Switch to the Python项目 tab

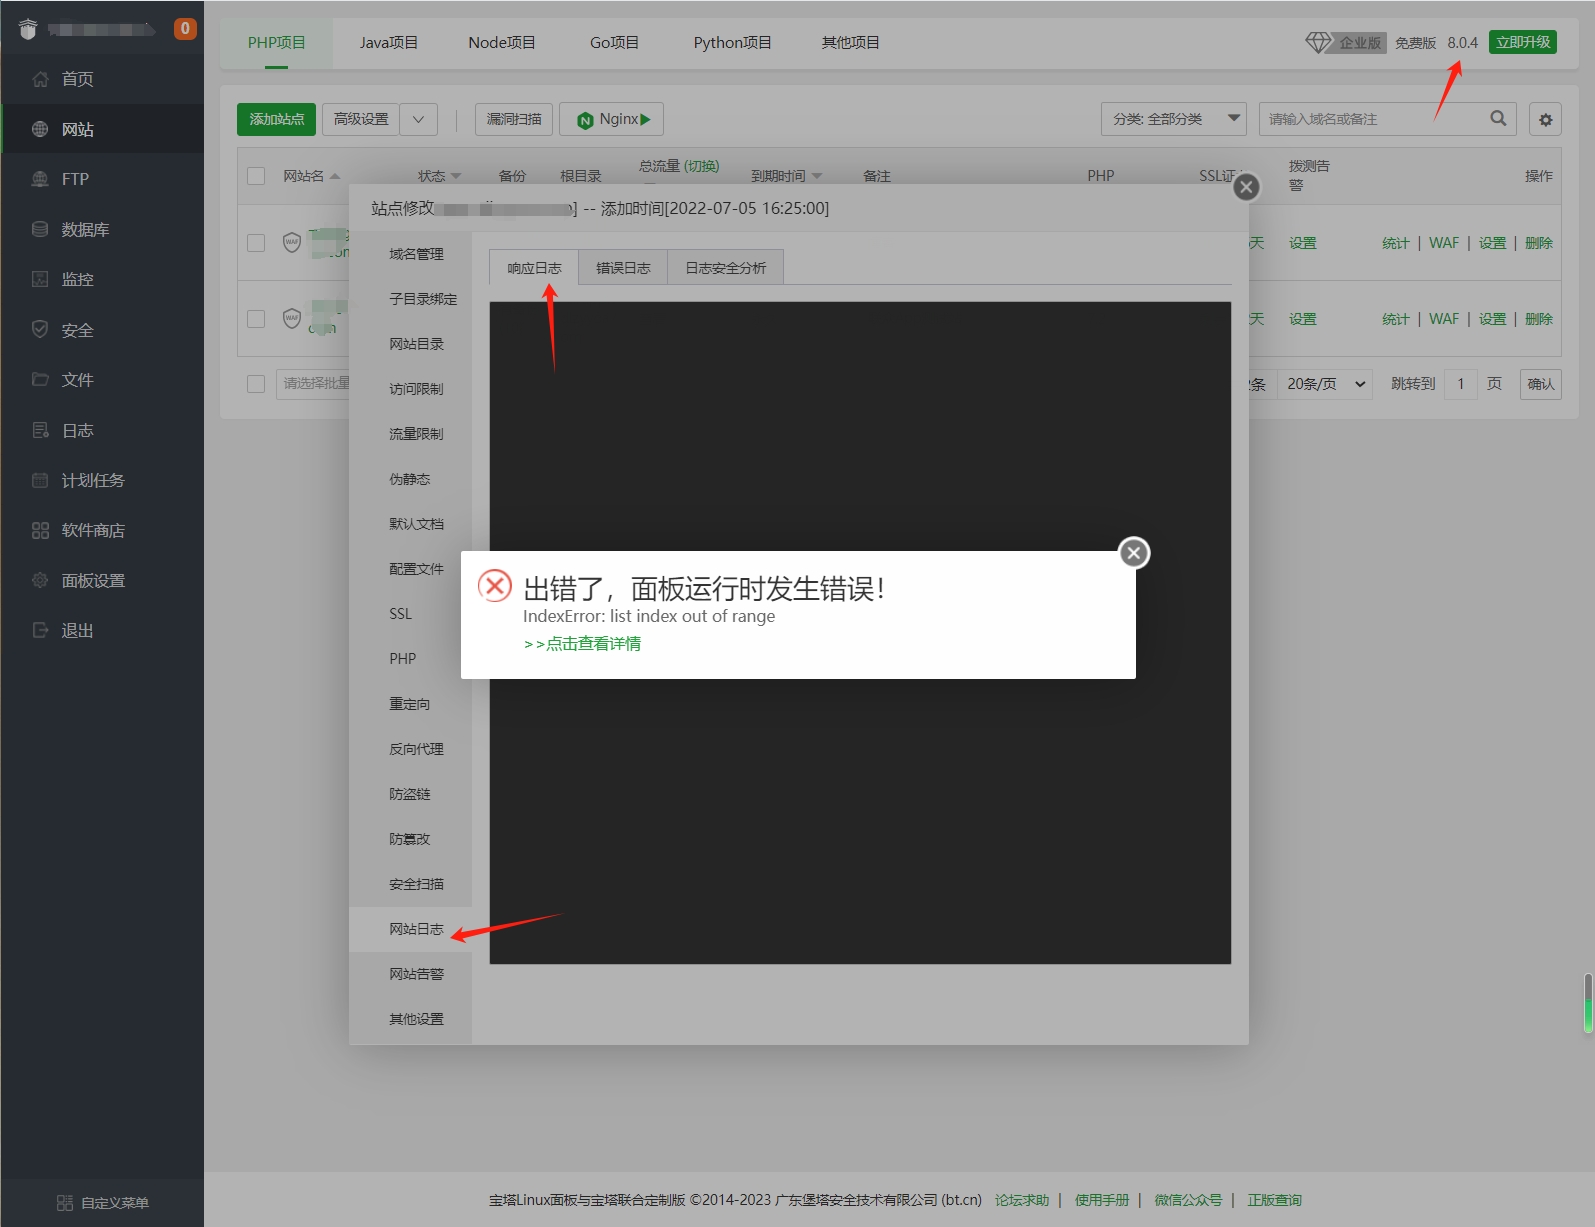[732, 43]
